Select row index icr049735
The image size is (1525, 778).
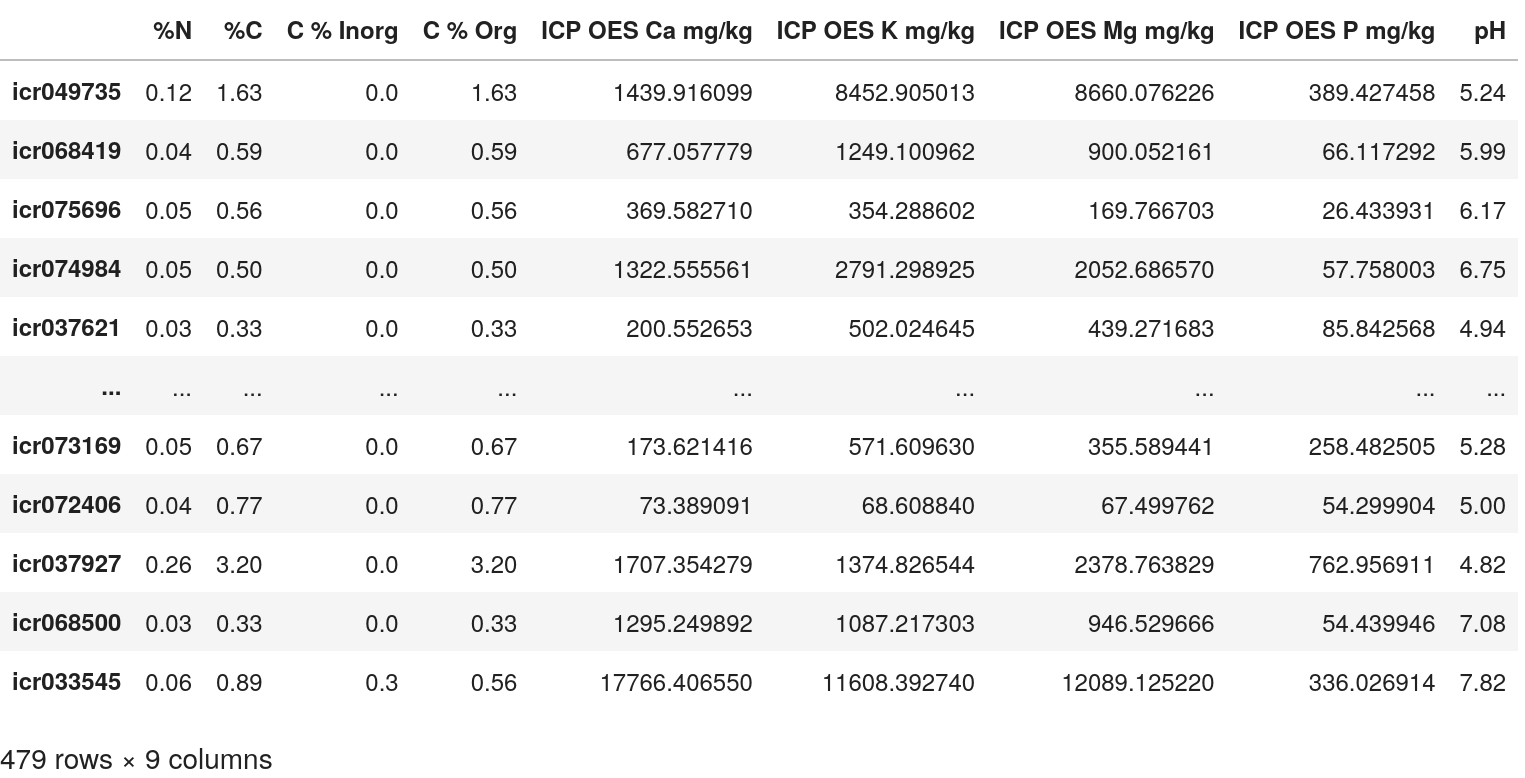[66, 92]
